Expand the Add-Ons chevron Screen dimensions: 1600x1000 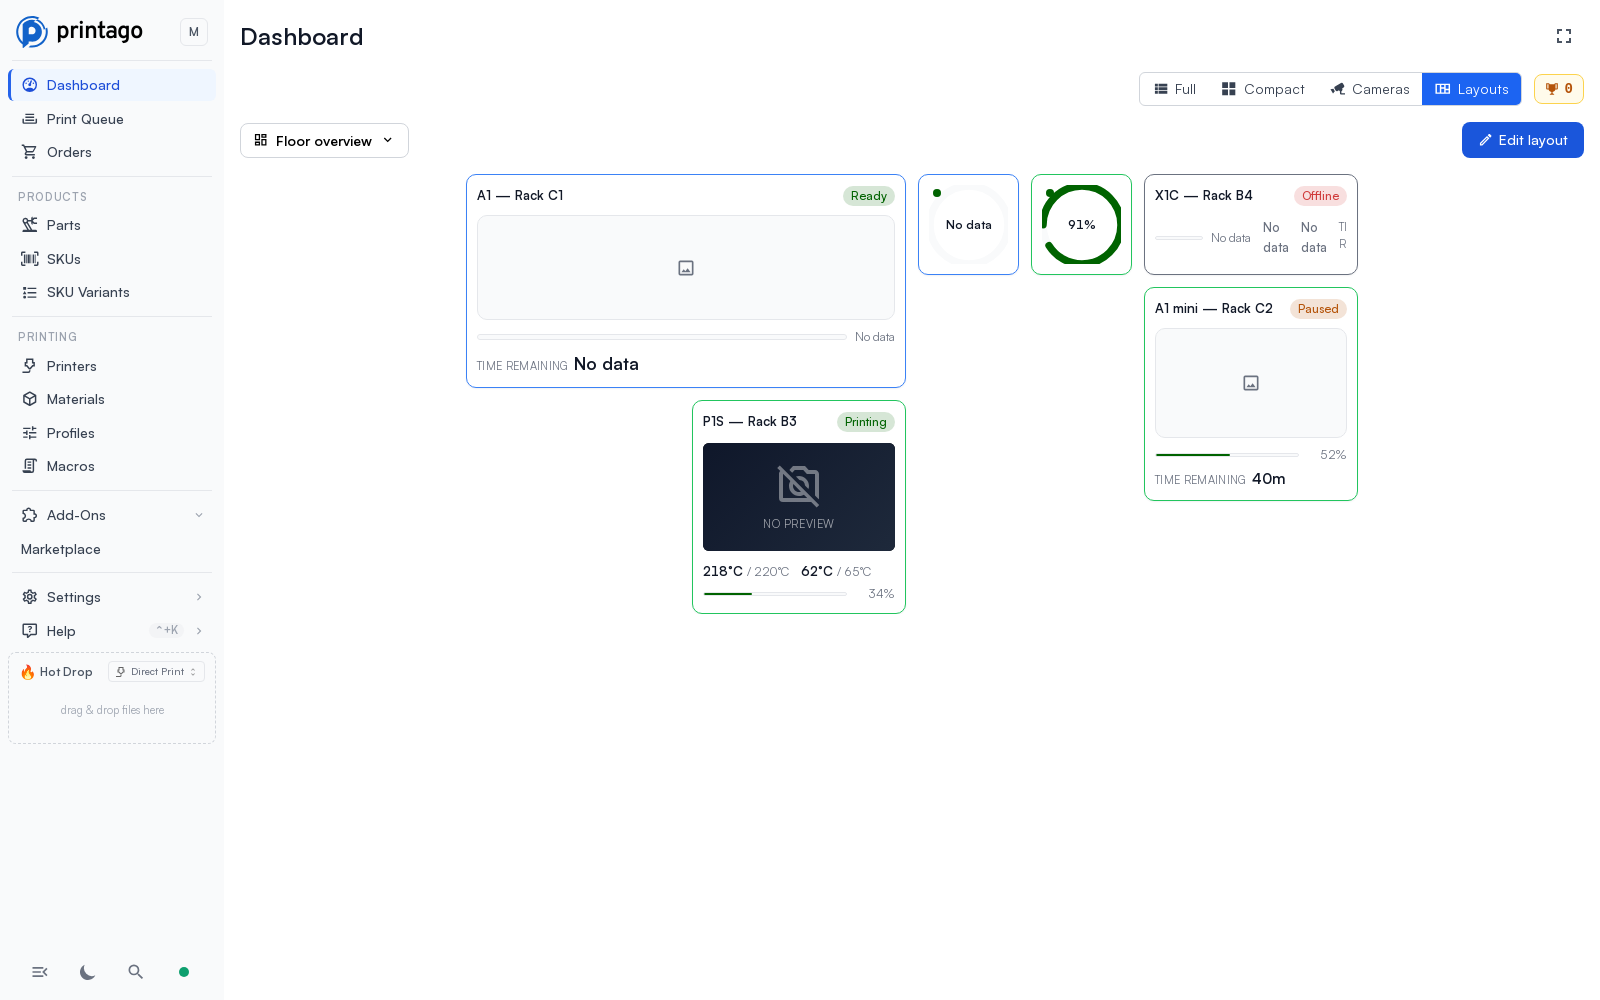[x=199, y=515]
